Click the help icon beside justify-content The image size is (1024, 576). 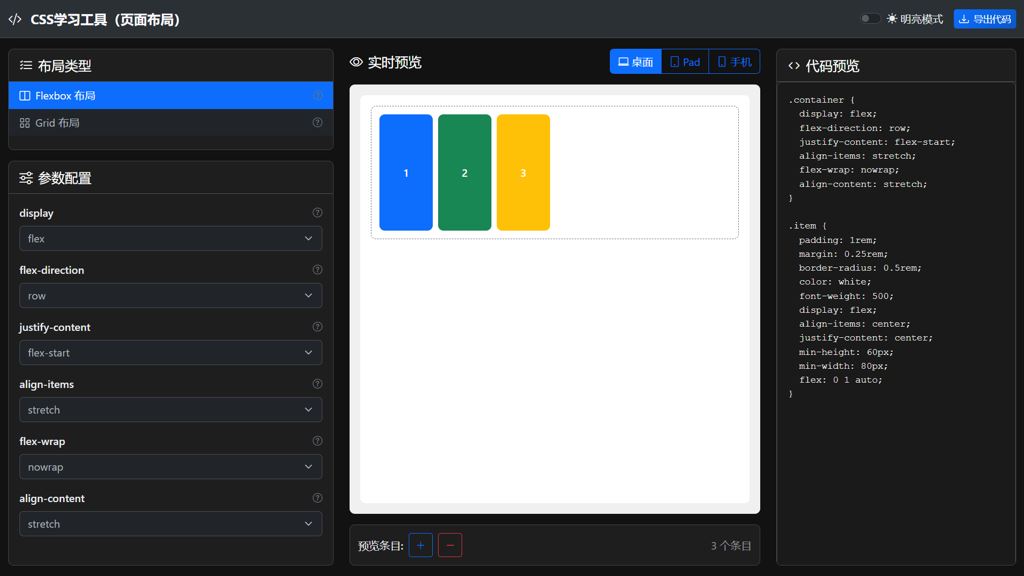[x=318, y=327]
